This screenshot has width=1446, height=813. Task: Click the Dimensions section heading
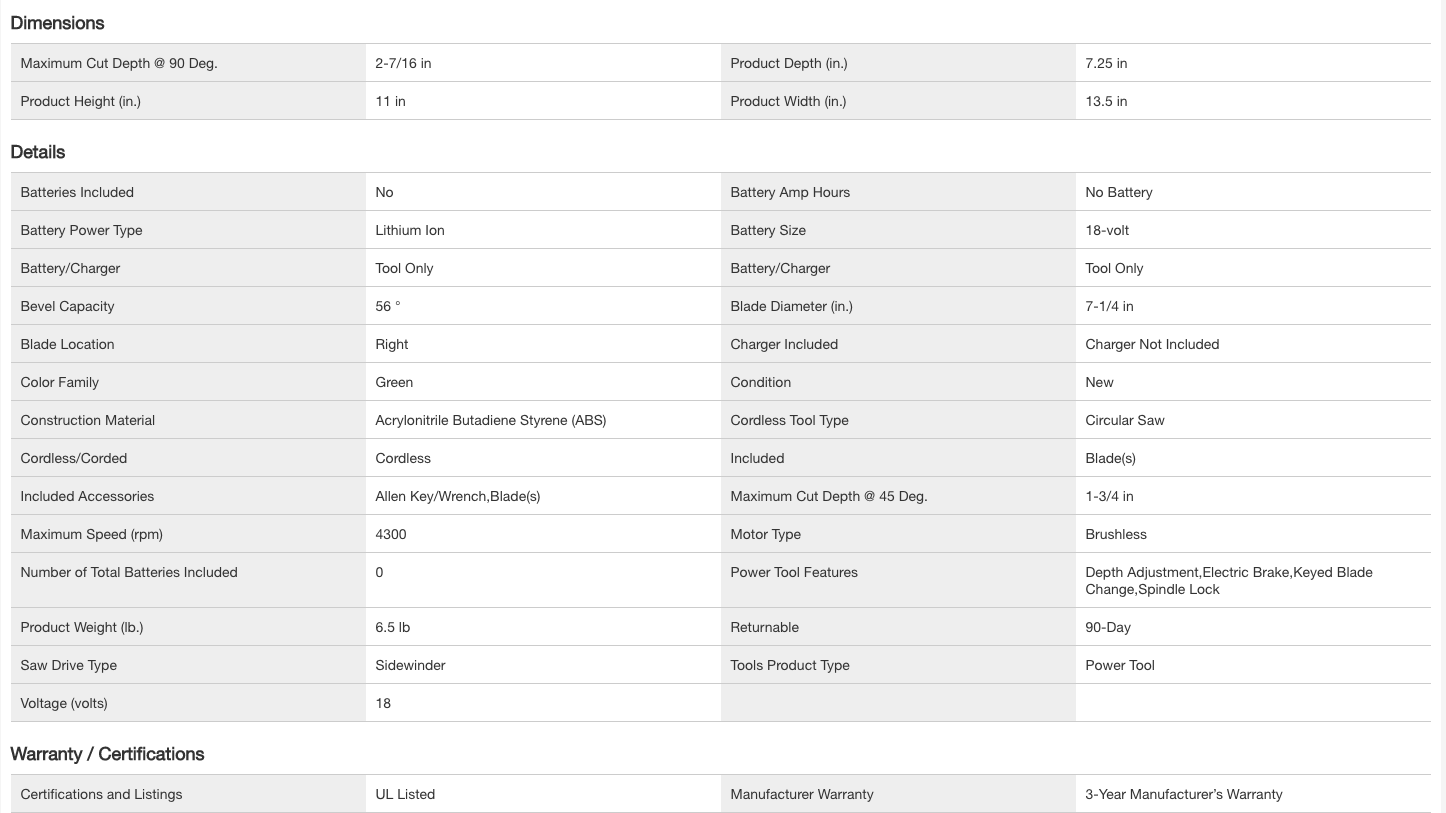[57, 23]
